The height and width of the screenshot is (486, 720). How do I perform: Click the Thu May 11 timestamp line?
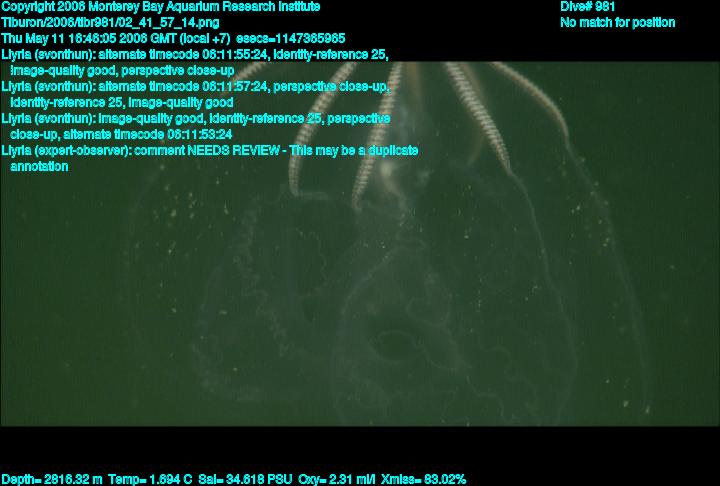(173, 39)
